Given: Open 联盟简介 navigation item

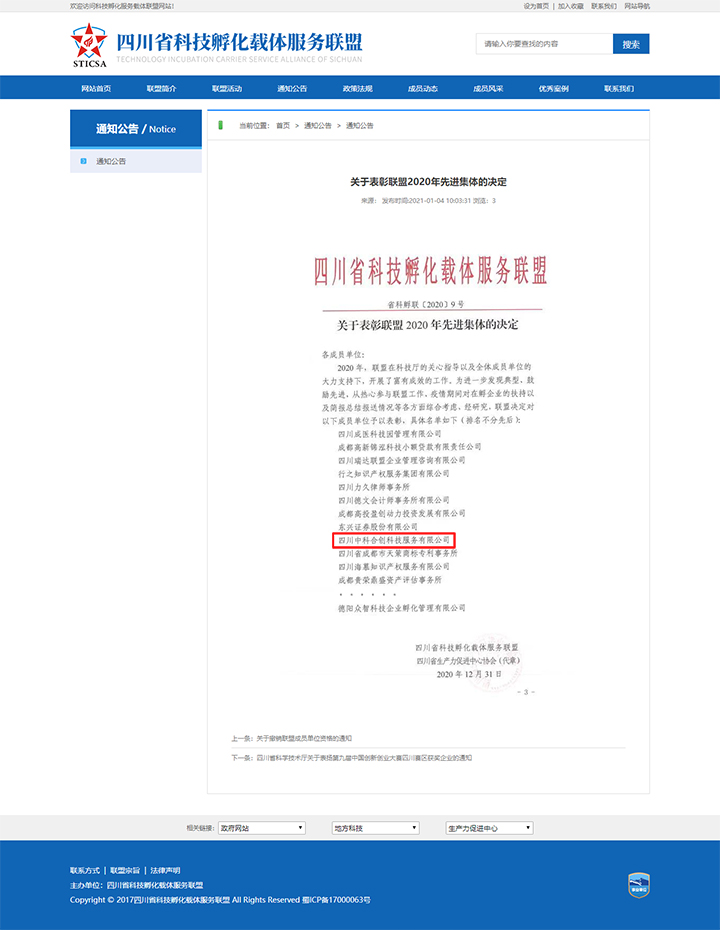Looking at the screenshot, I should (x=161, y=88).
